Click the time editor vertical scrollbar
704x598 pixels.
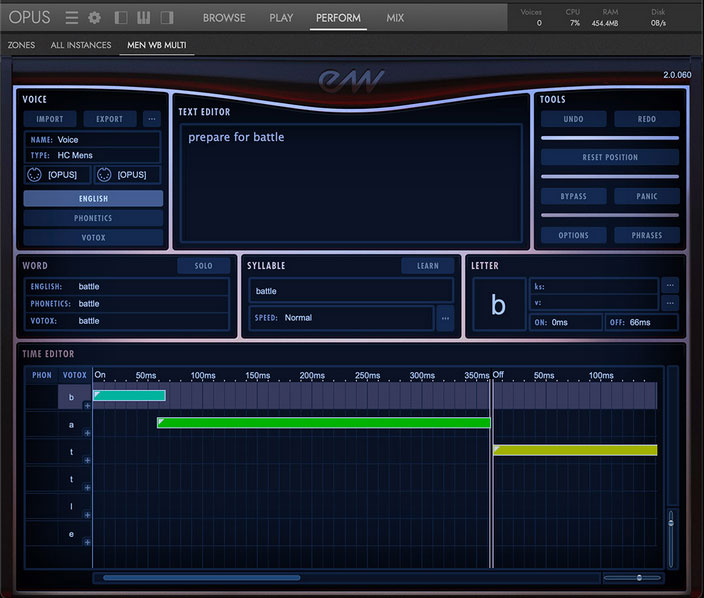pyautogui.click(x=672, y=436)
